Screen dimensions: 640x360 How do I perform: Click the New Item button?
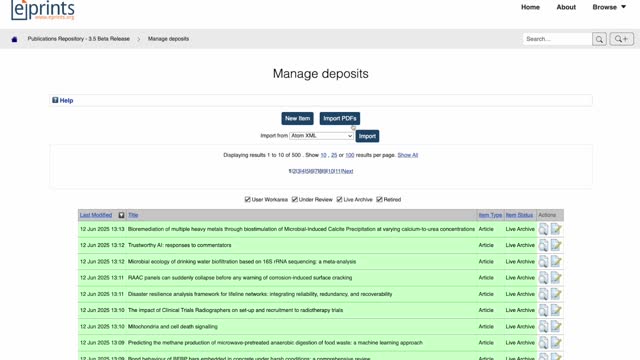point(298,118)
